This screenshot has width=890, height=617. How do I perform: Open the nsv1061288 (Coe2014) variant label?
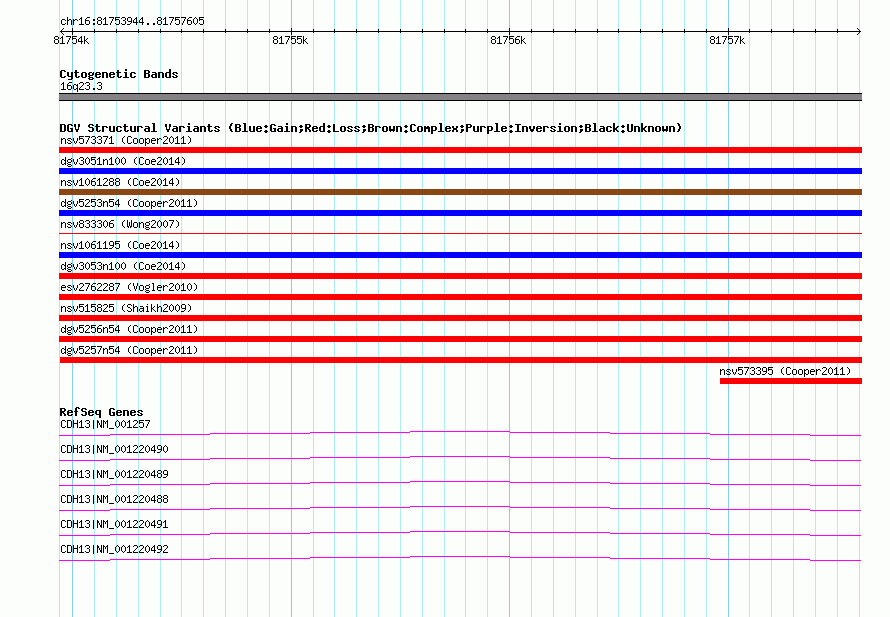click(x=120, y=182)
